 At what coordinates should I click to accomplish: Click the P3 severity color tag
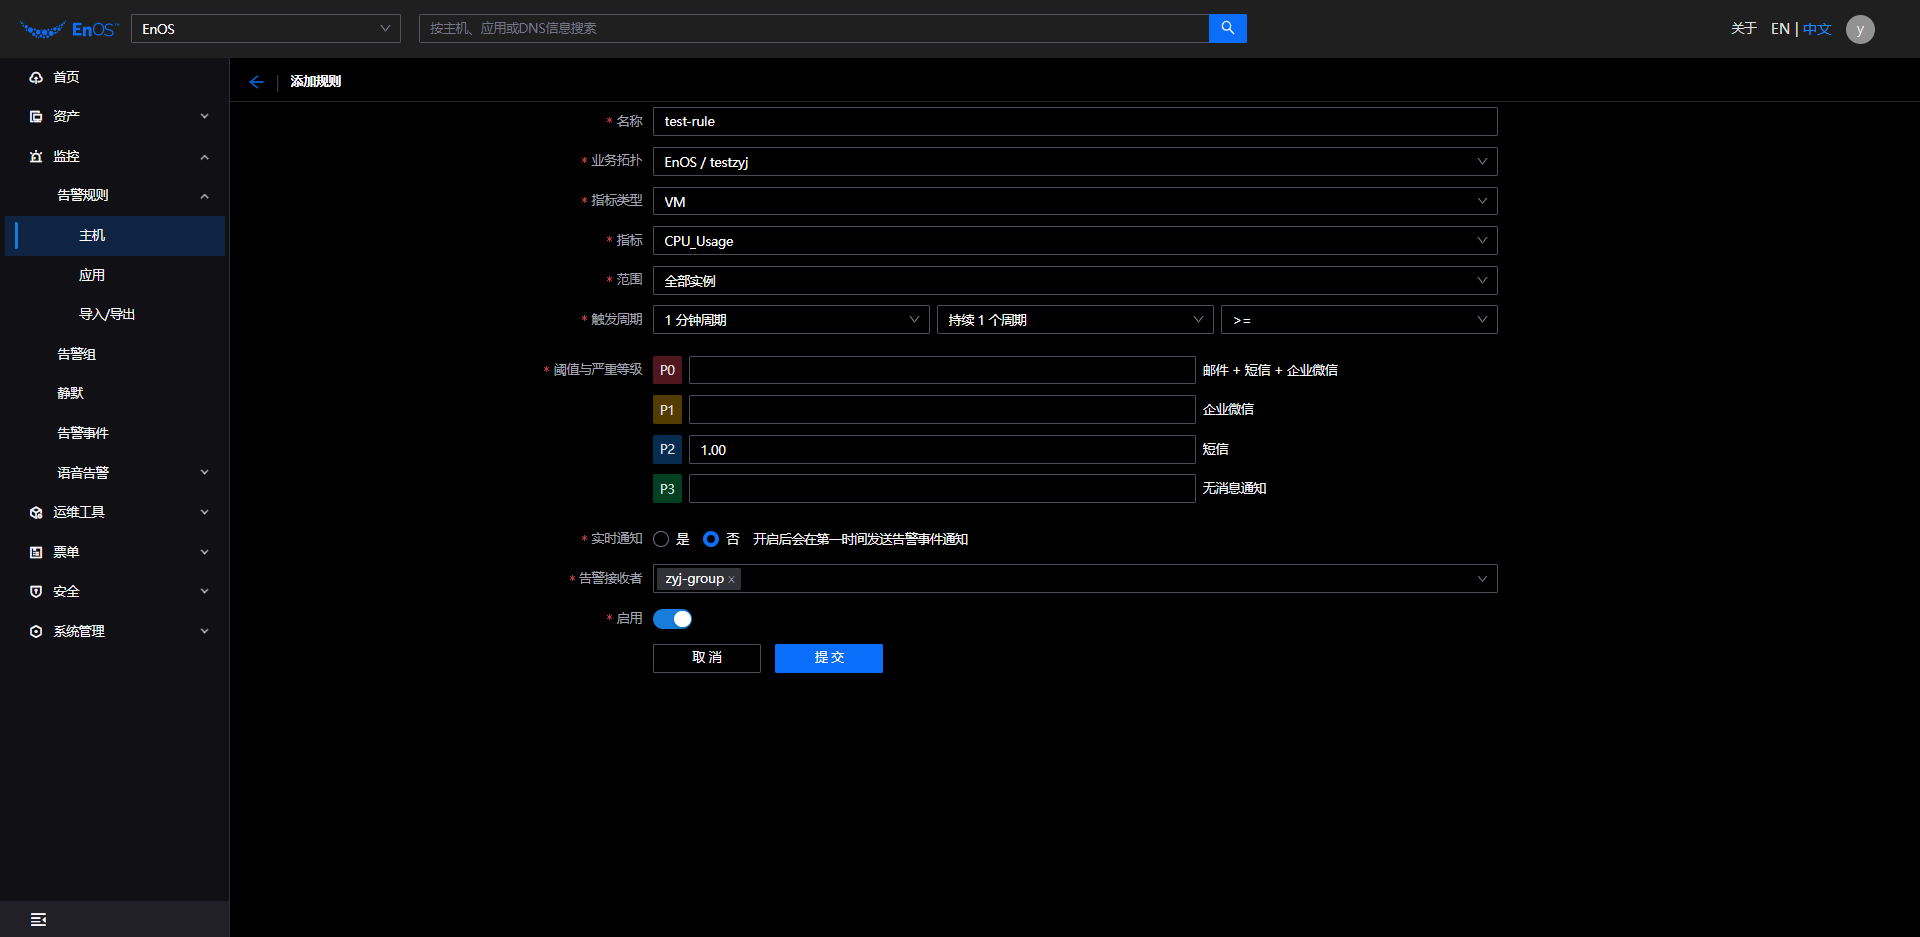[667, 489]
